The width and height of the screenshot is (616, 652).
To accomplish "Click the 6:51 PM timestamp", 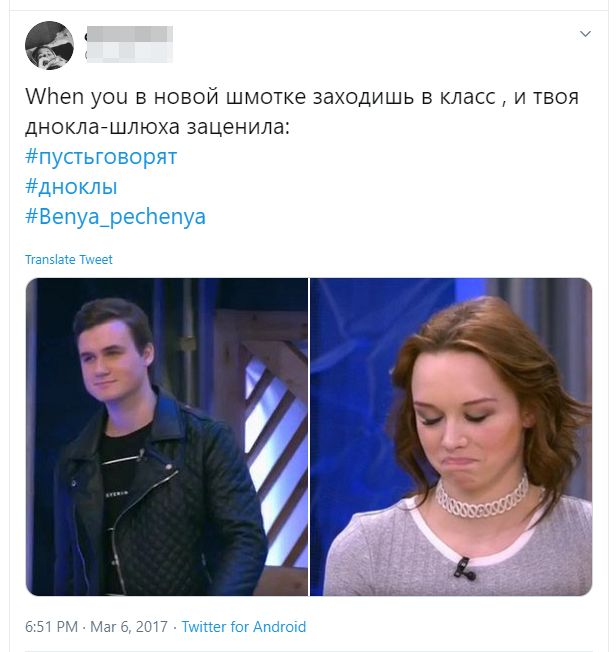I will pyautogui.click(x=52, y=627).
